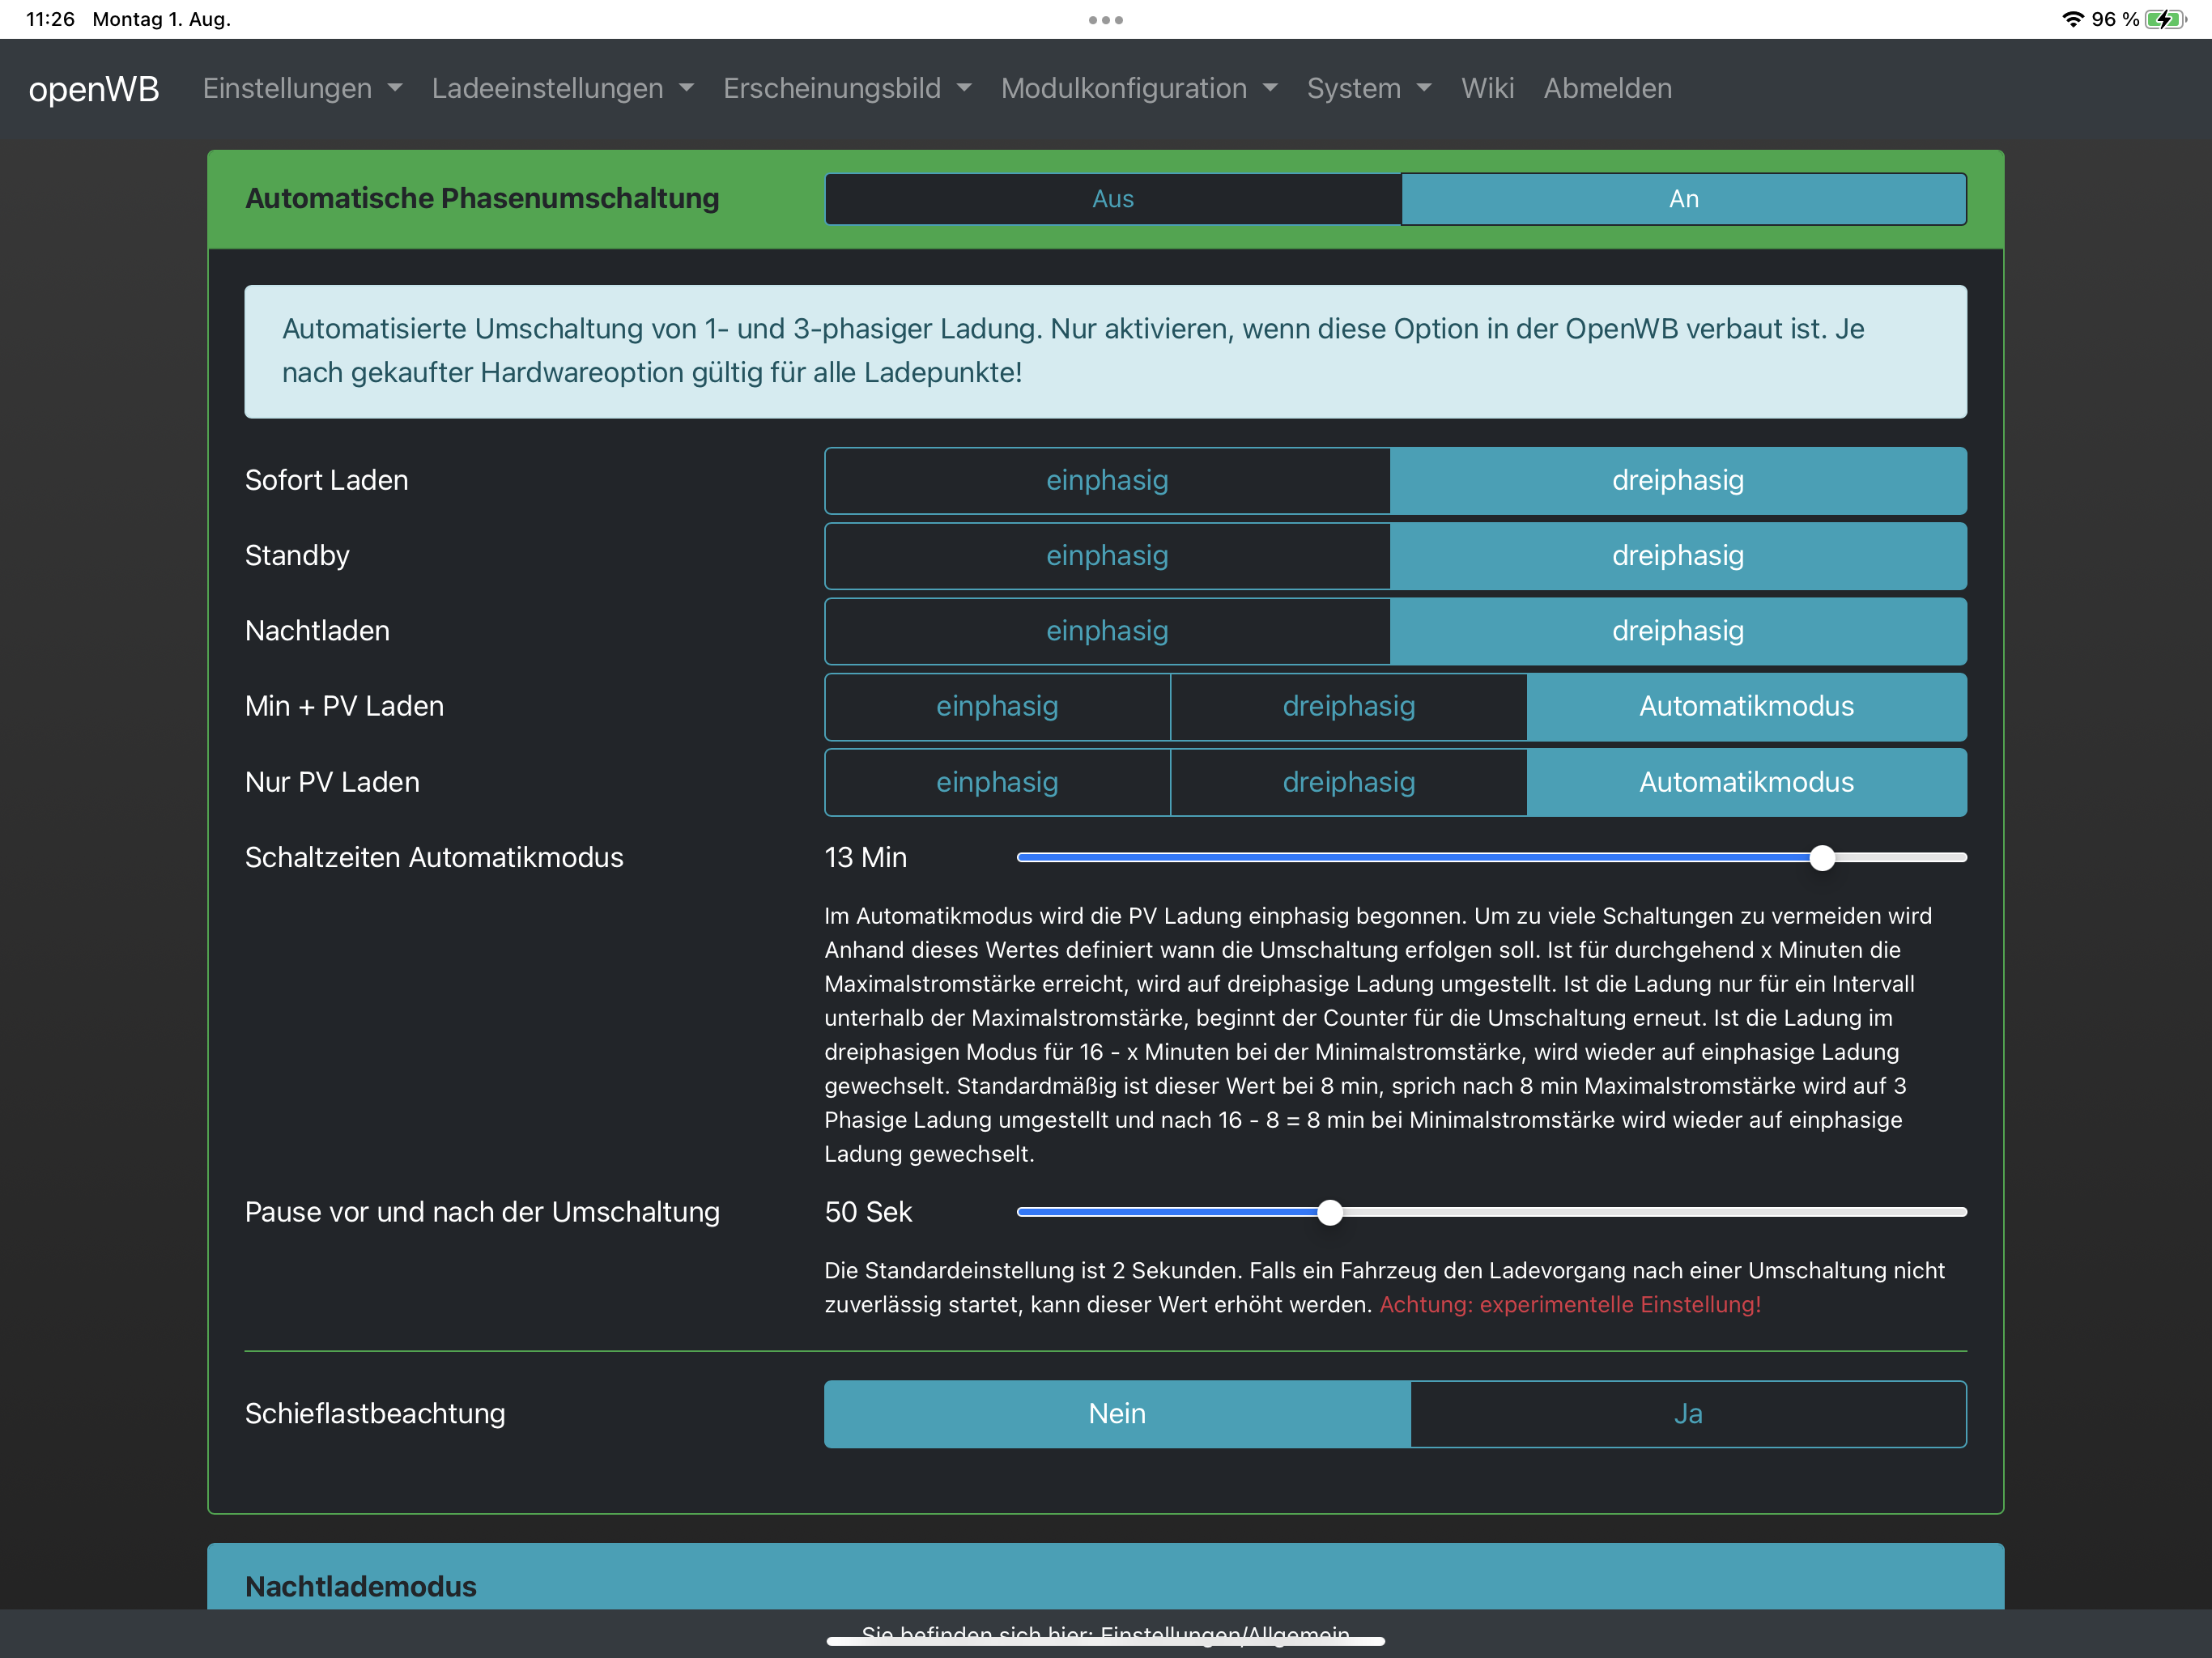Image resolution: width=2212 pixels, height=1658 pixels.
Task: Set Standby to einphasig
Action: 1107,556
